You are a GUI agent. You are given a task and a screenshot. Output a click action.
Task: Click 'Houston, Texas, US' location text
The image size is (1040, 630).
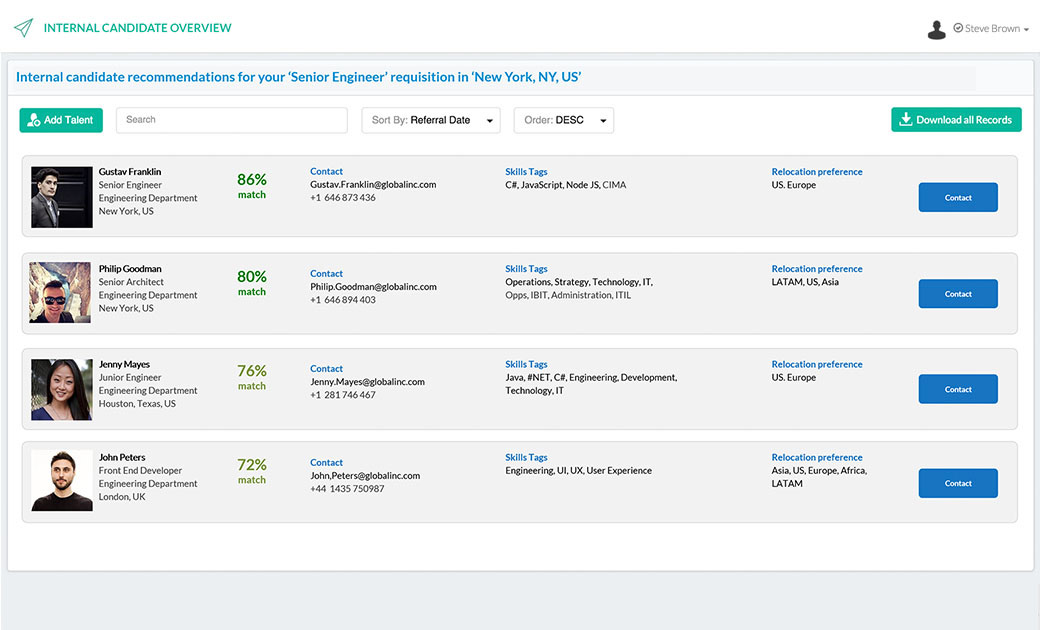click(x=137, y=403)
